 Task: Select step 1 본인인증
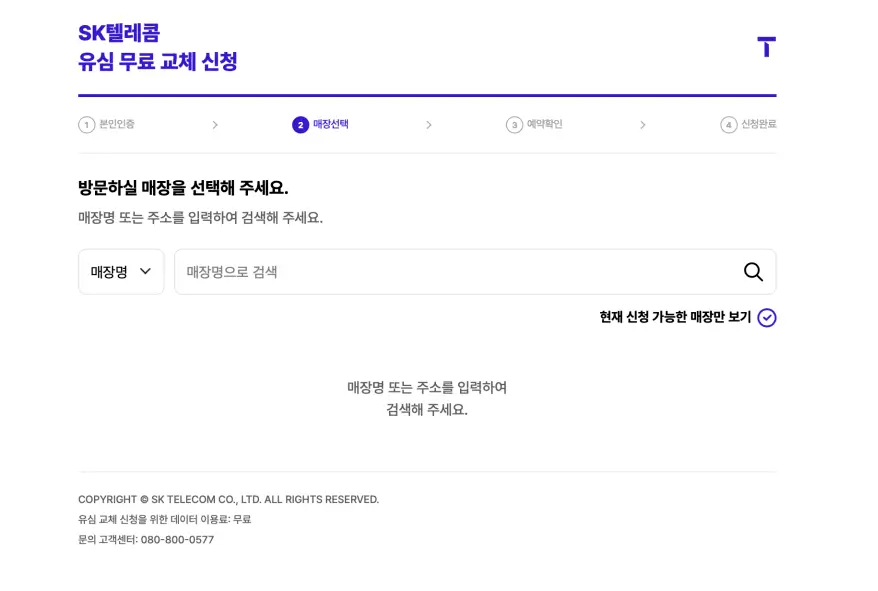point(106,124)
